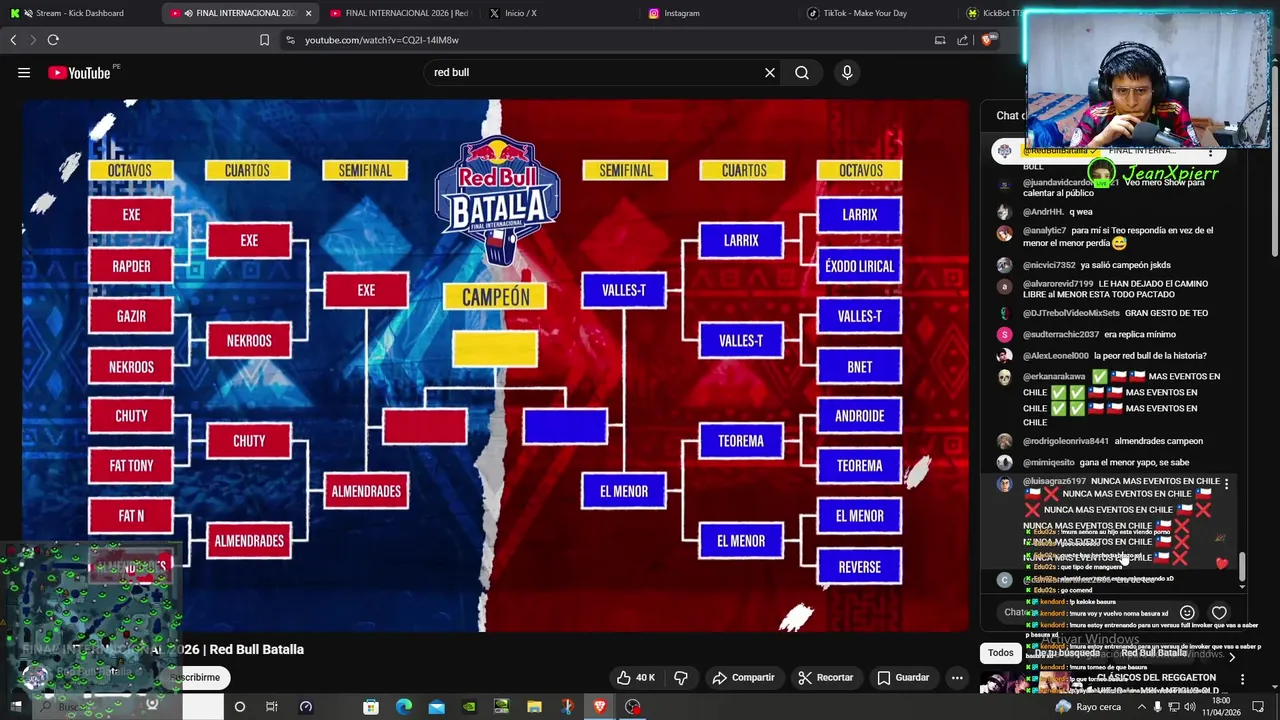This screenshot has width=1280, height=720.
Task: Open the YouTube guide hamburger menu
Action: tap(24, 72)
